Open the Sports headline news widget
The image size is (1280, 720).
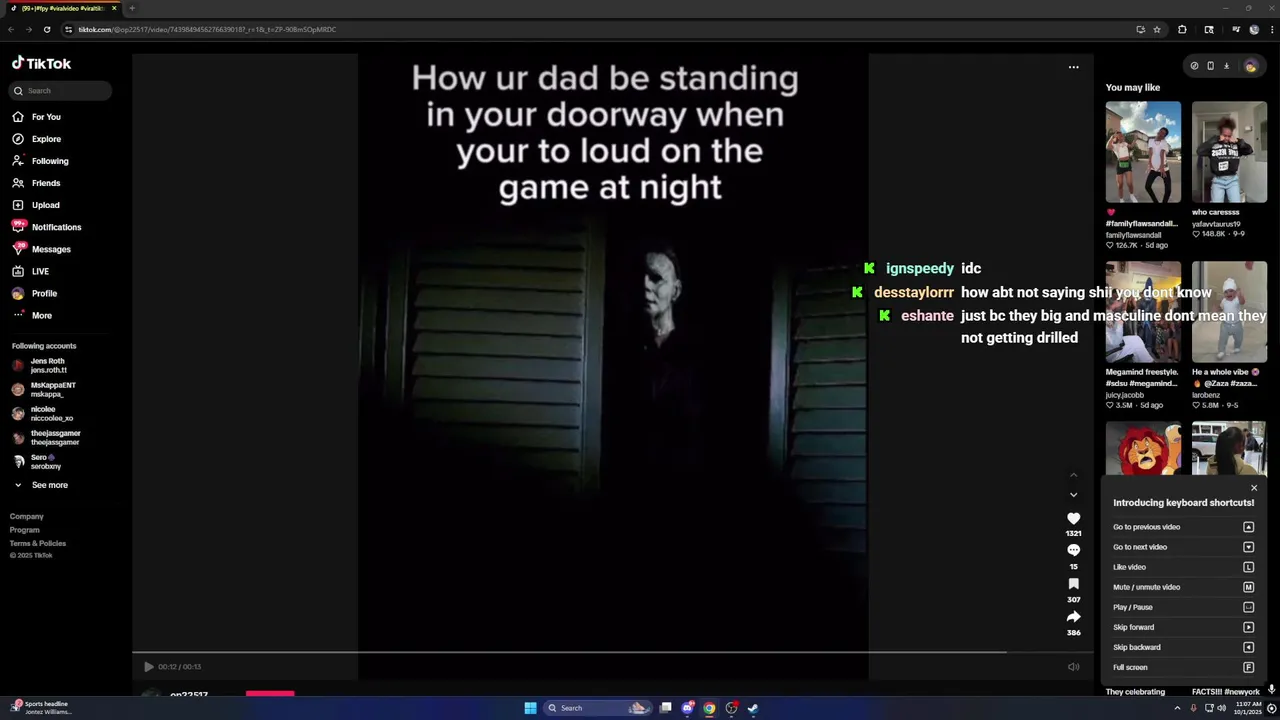coord(40,708)
